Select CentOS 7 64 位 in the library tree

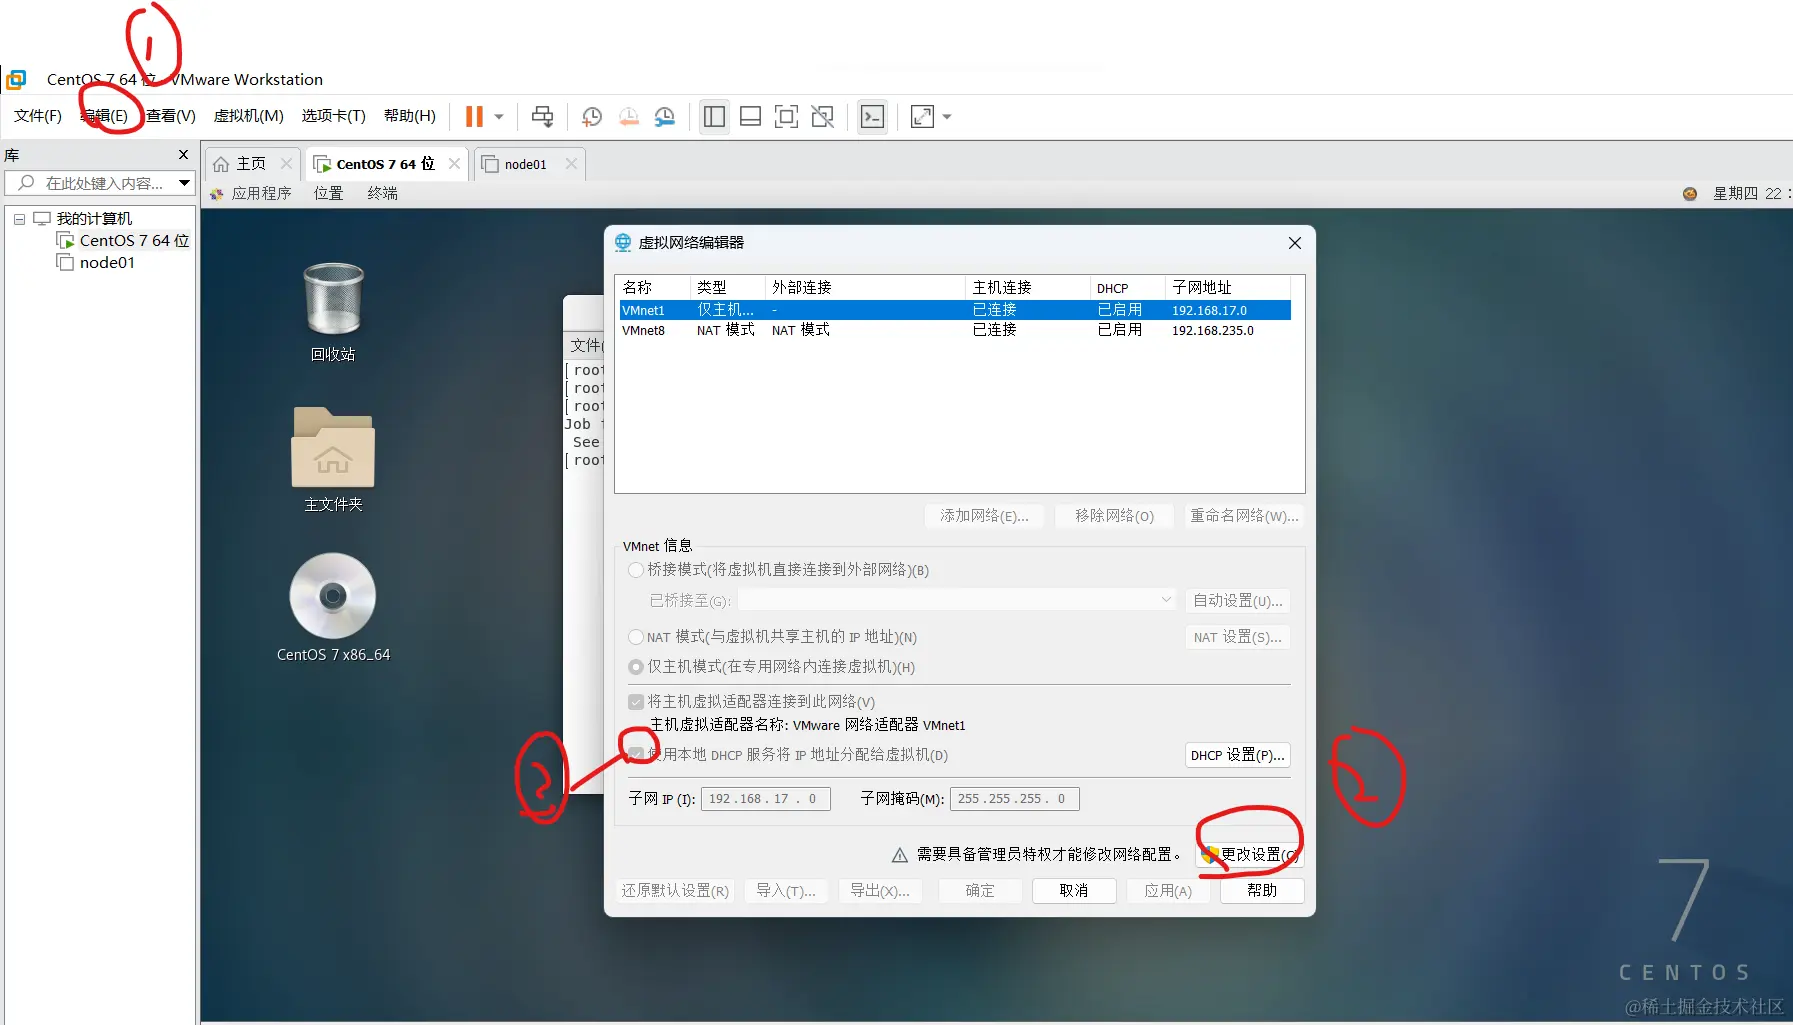coord(123,241)
